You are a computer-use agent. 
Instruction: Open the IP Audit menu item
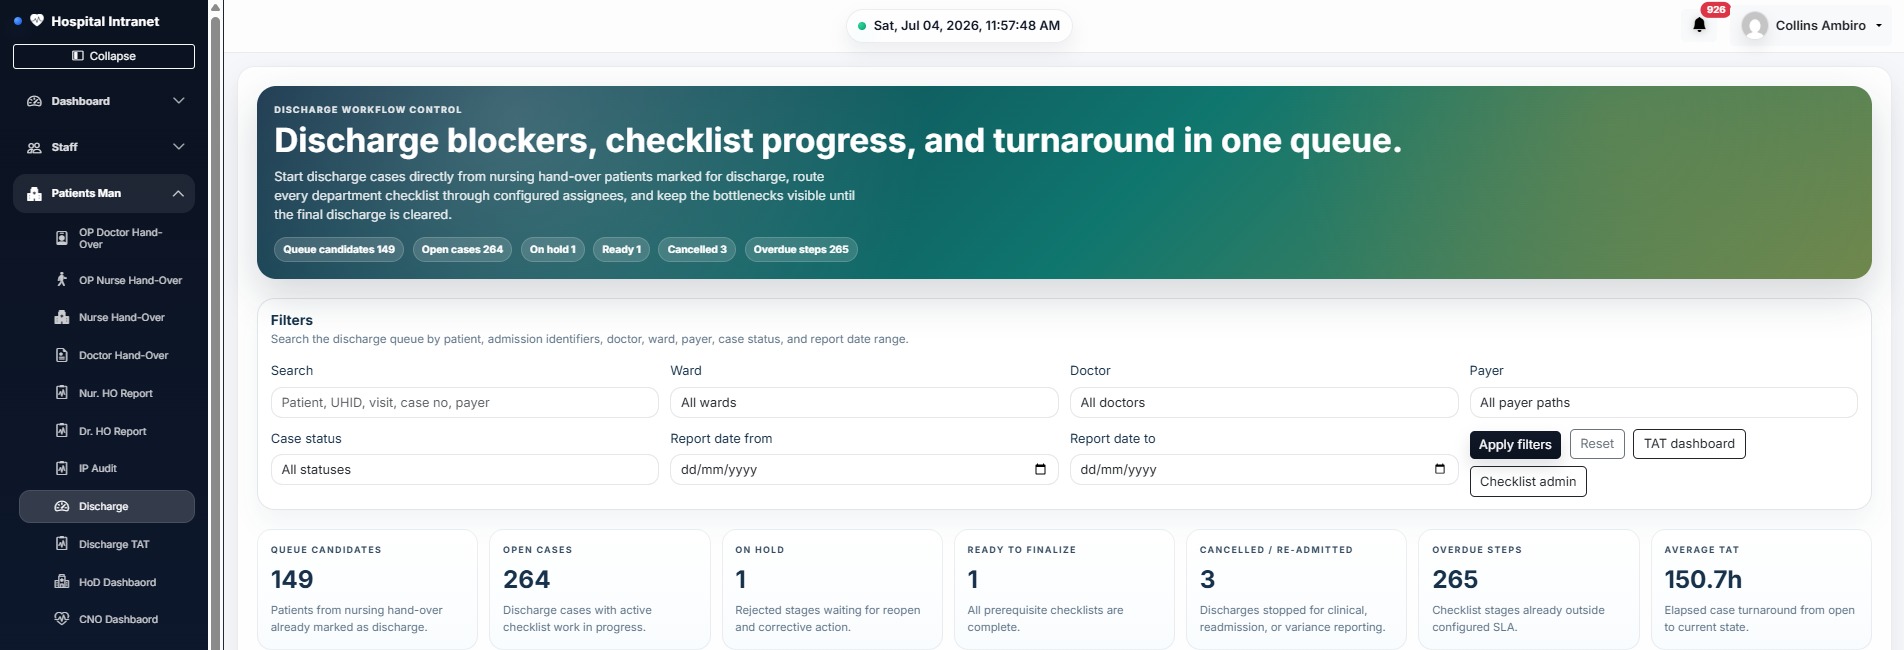click(107, 468)
